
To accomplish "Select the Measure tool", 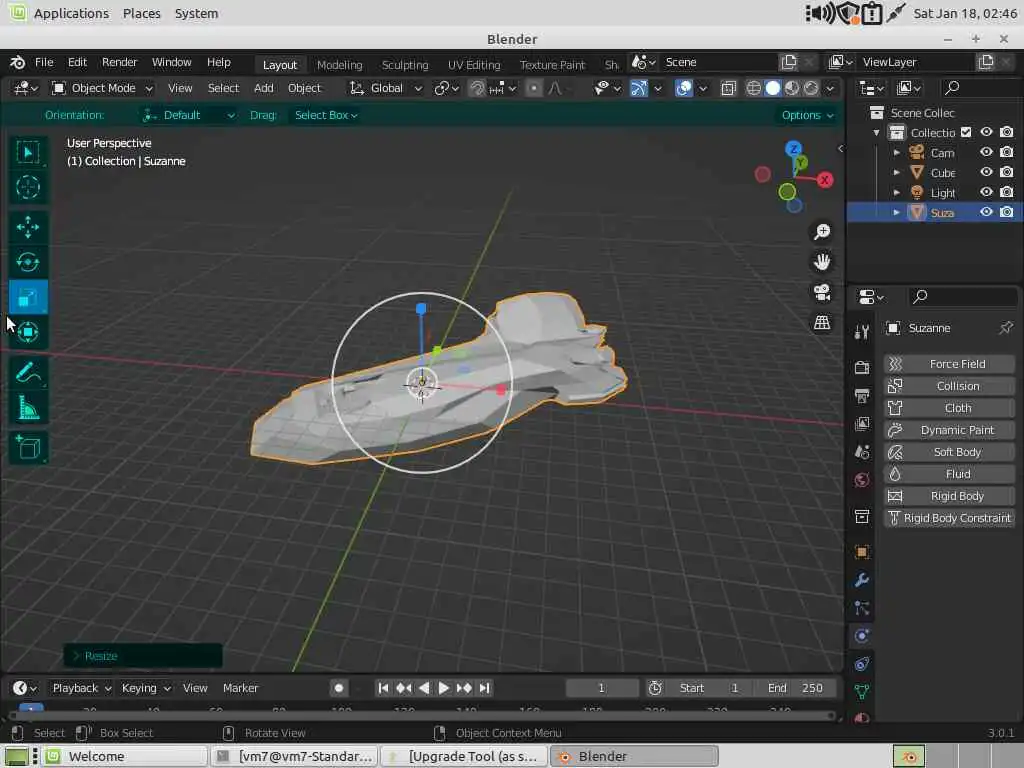I will tap(27, 408).
